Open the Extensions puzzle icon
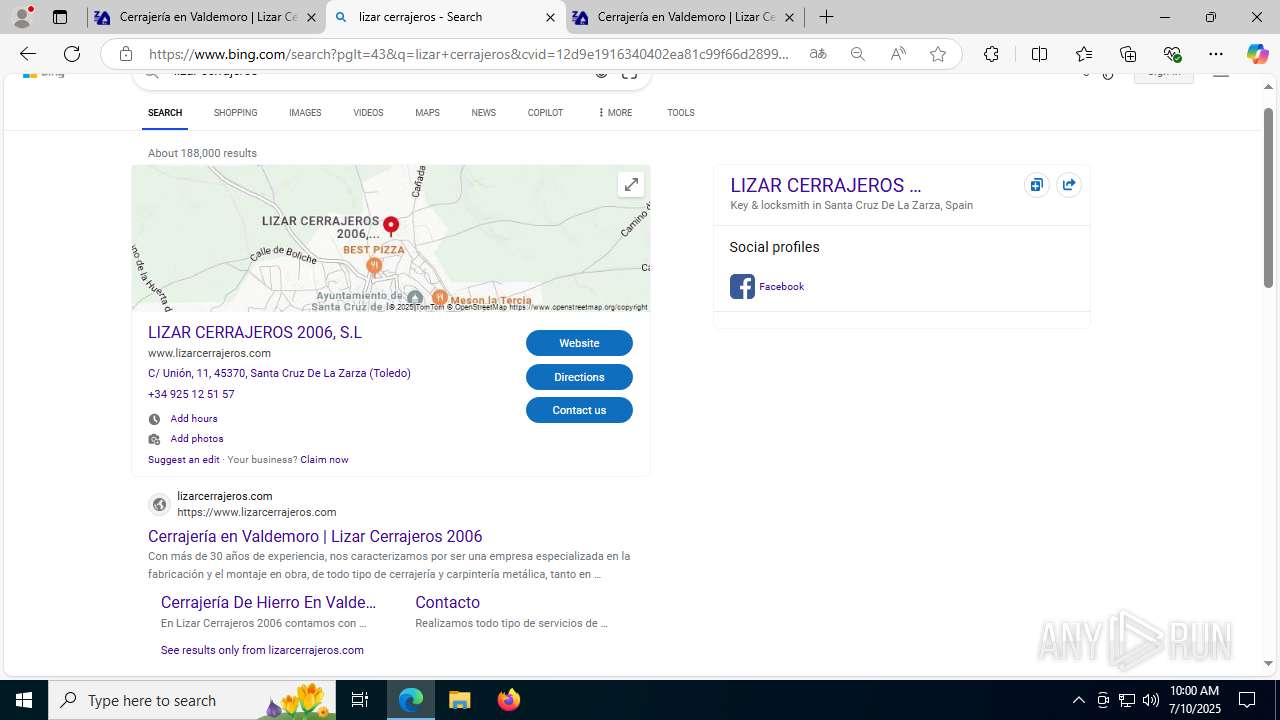This screenshot has width=1280, height=720. coord(991,54)
